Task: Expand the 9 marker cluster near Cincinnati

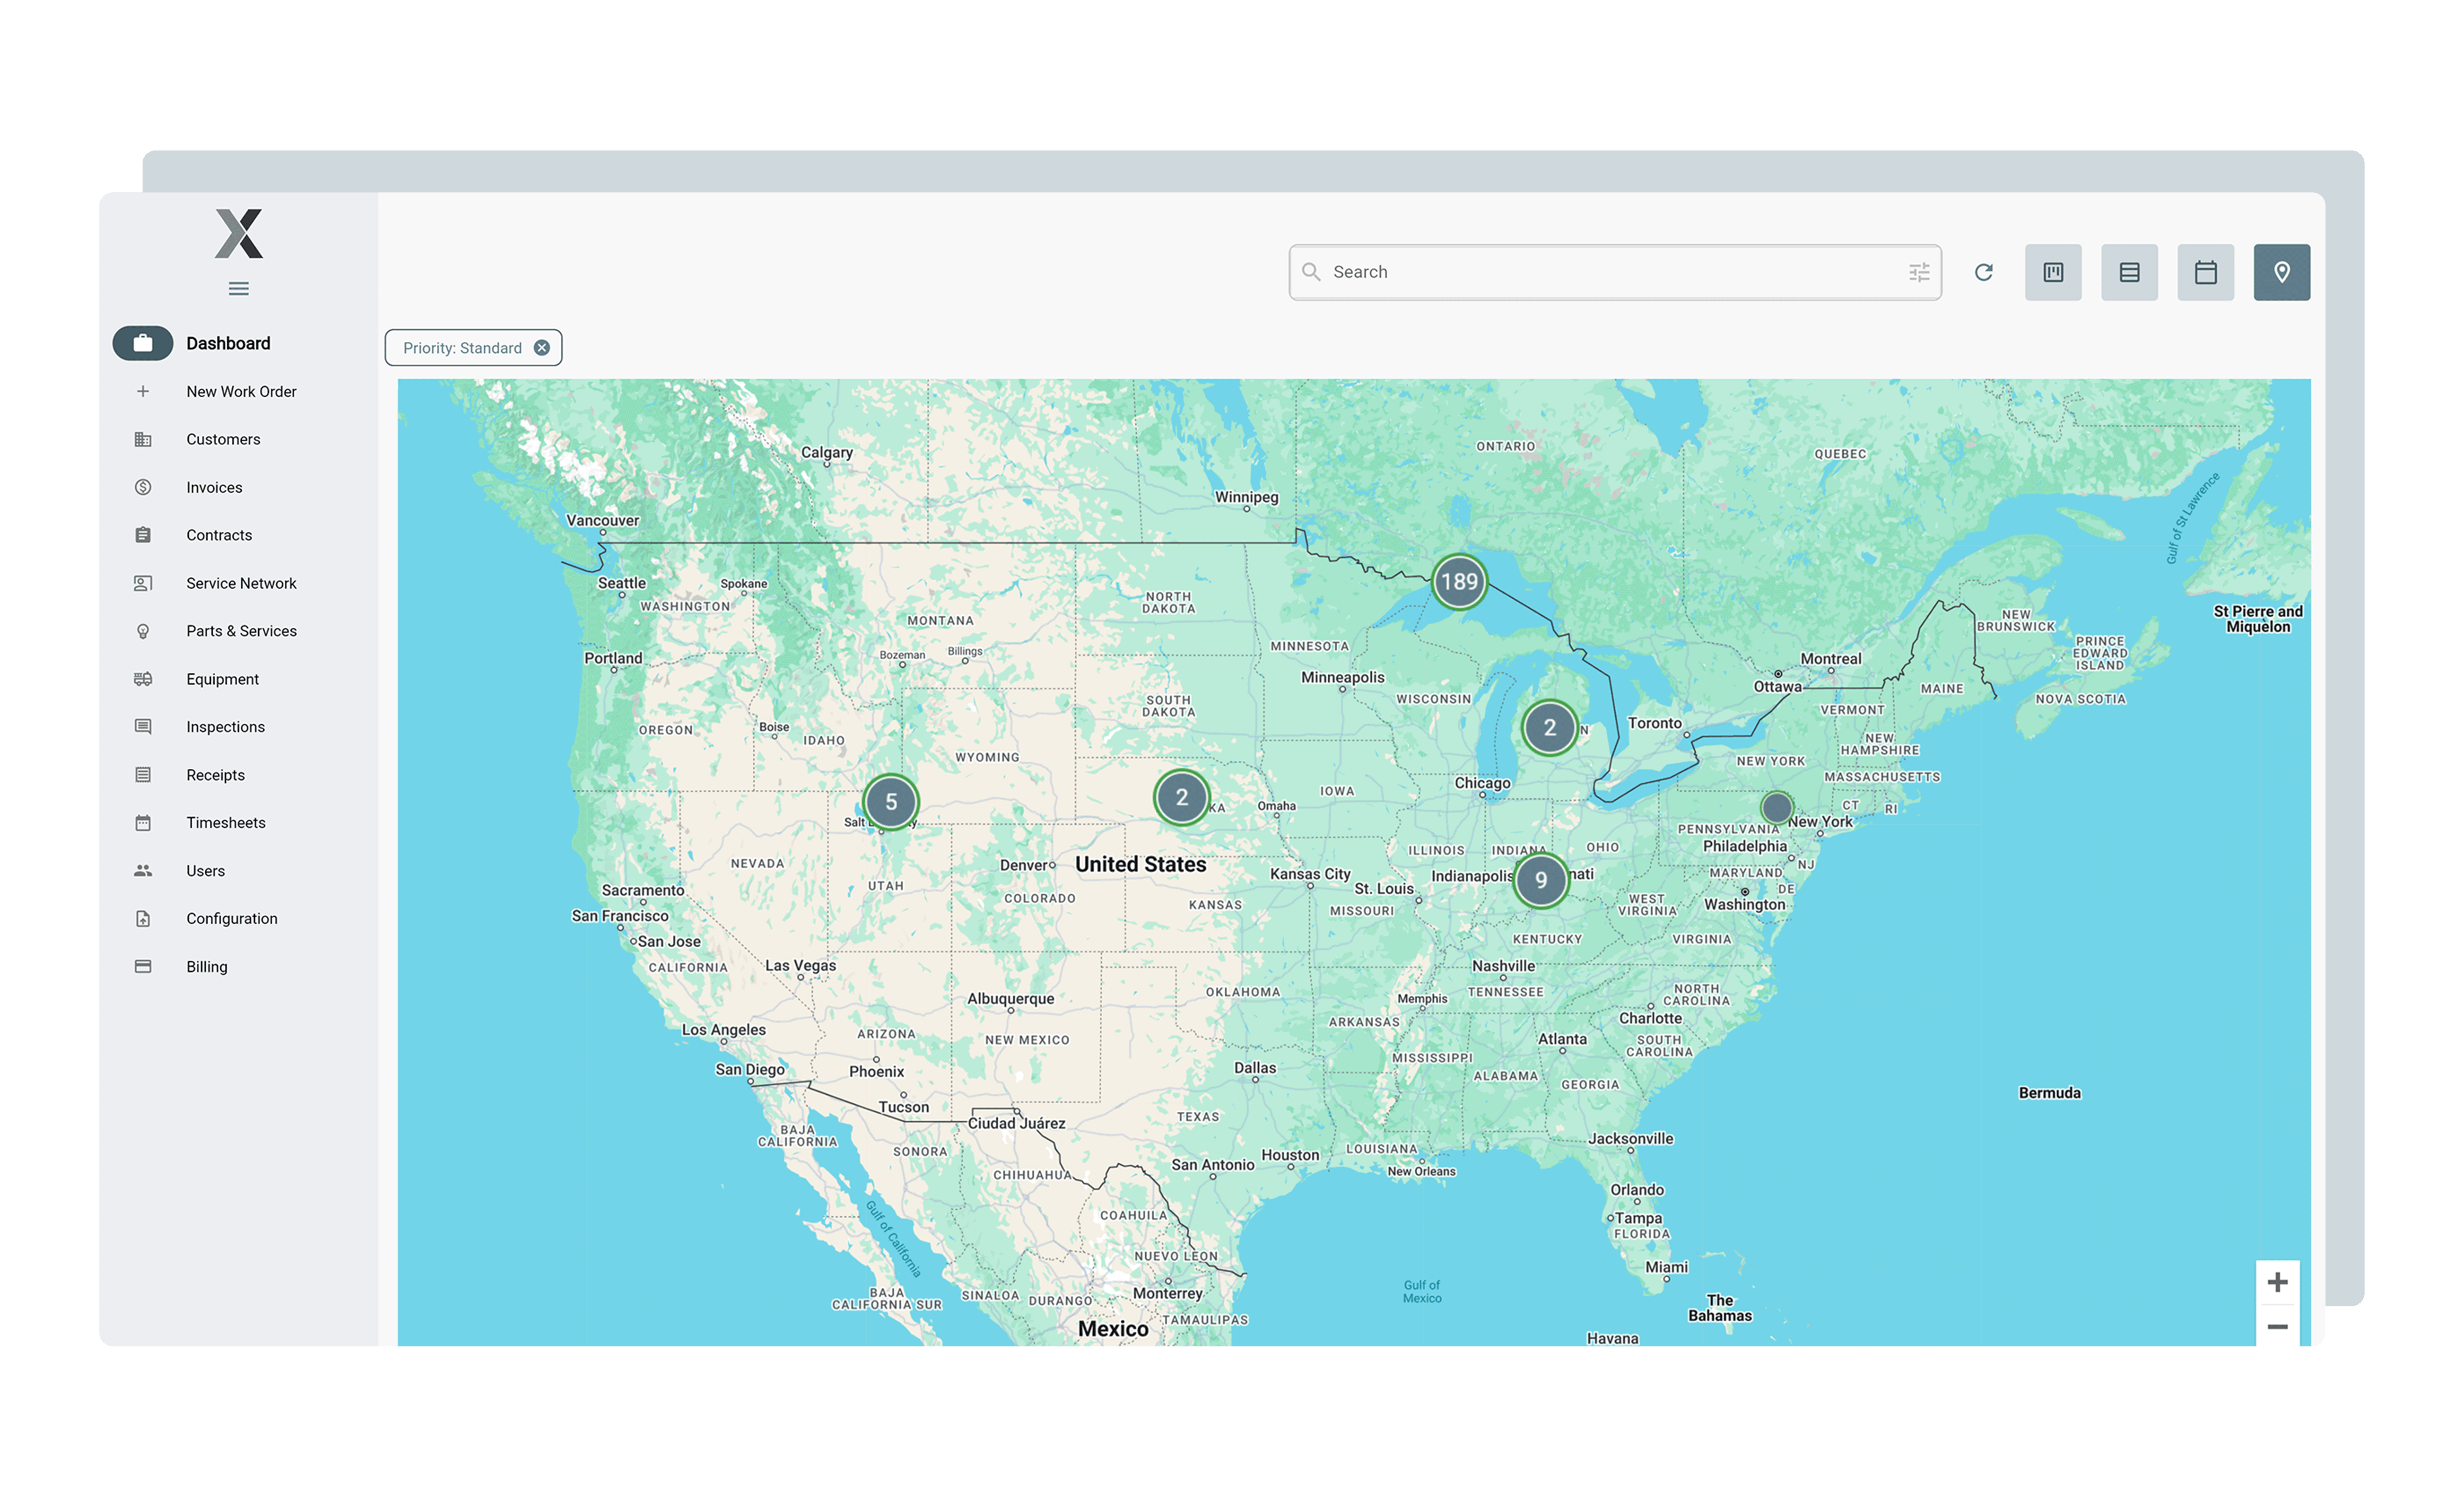Action: [x=1541, y=880]
